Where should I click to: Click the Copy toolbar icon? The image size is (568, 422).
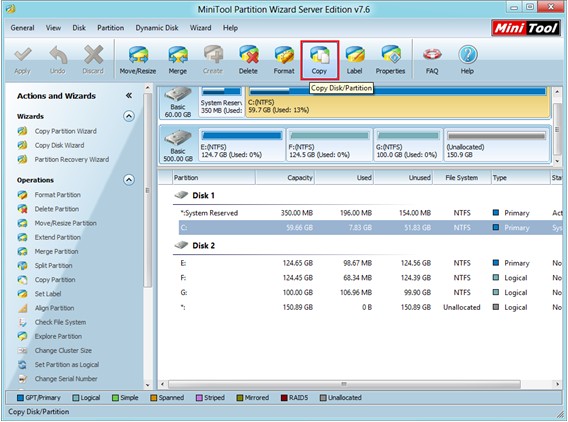(x=320, y=60)
